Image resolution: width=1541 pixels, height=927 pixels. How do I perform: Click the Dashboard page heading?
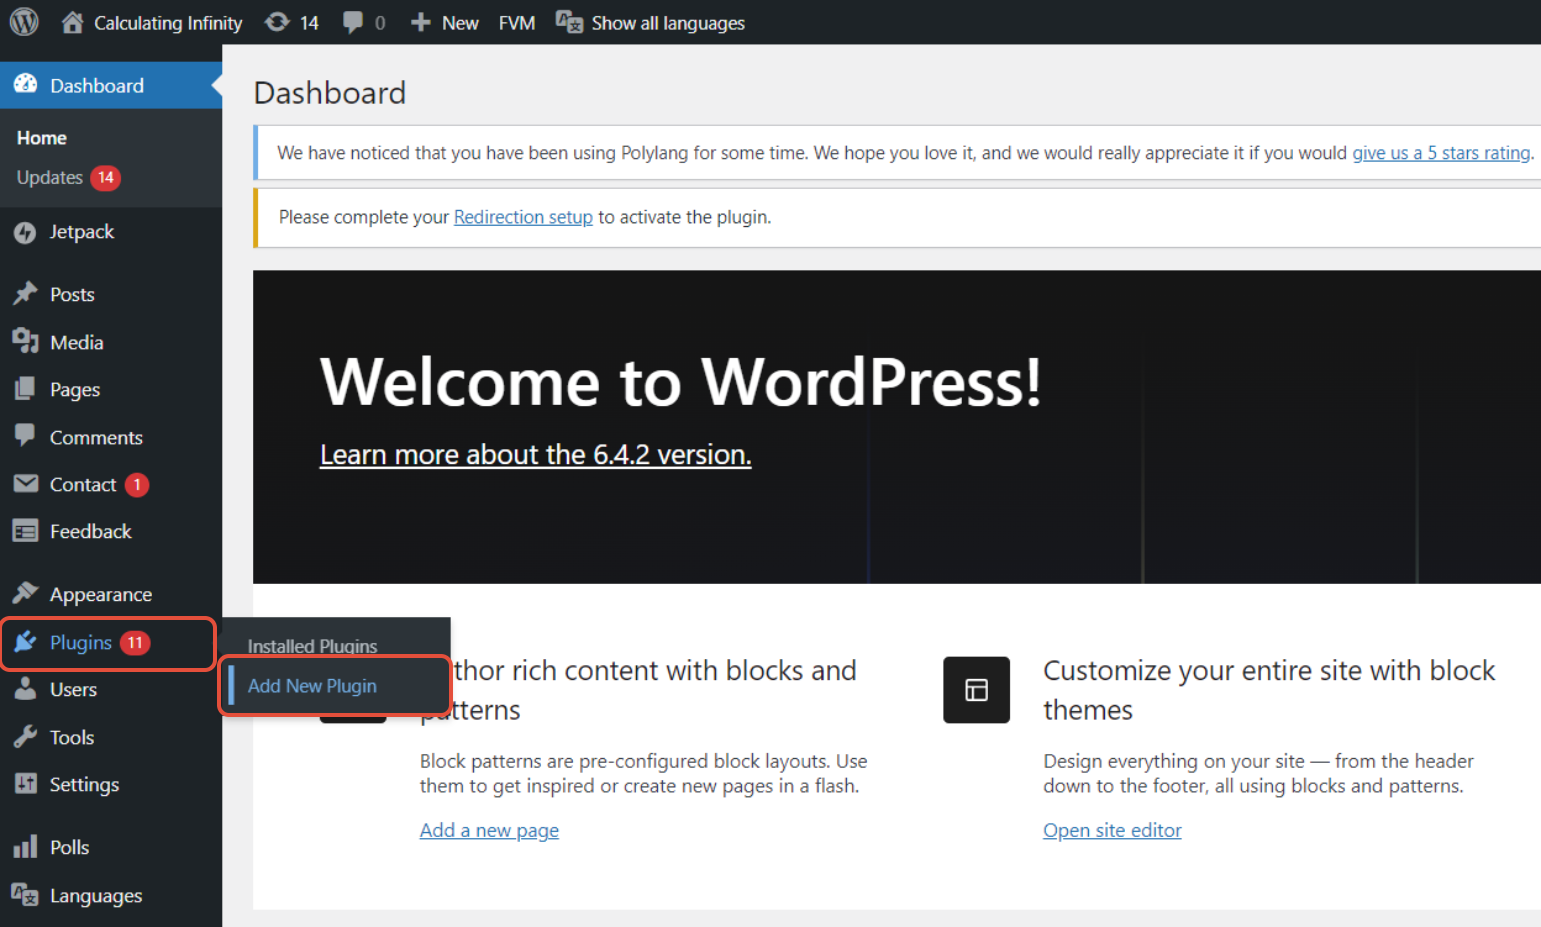[330, 93]
